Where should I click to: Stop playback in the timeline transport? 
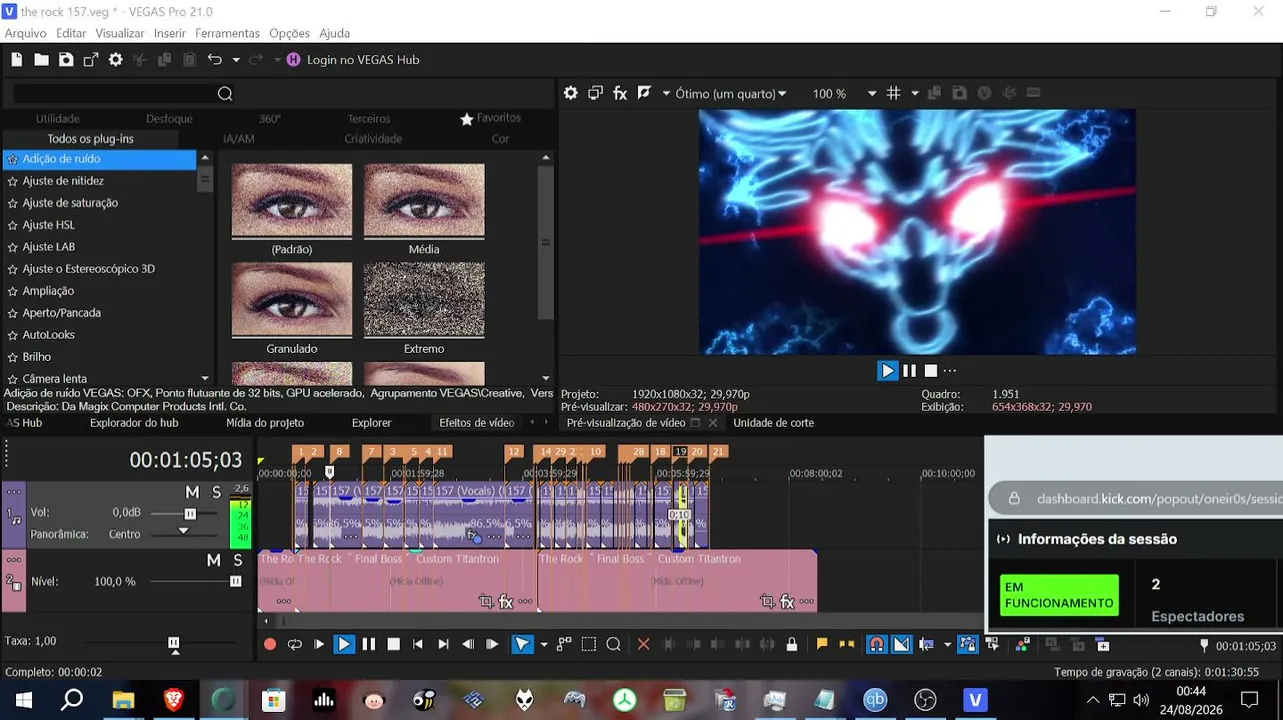(394, 645)
